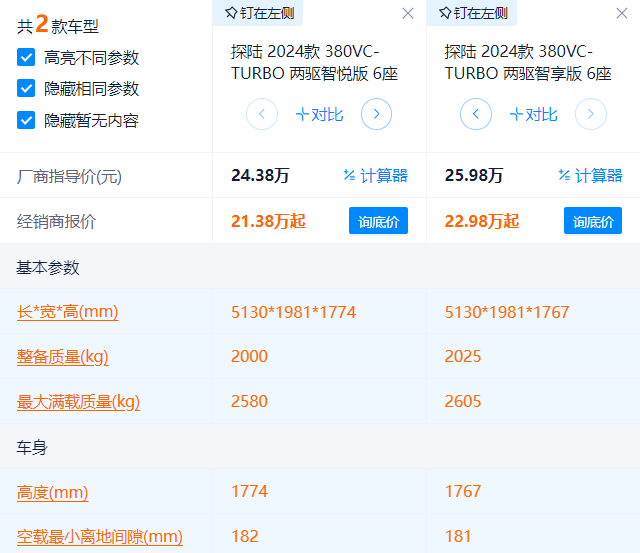Screen dimensions: 640x553
Task: Toggle the 高亮不同参数 checkbox
Action: click(x=26, y=57)
